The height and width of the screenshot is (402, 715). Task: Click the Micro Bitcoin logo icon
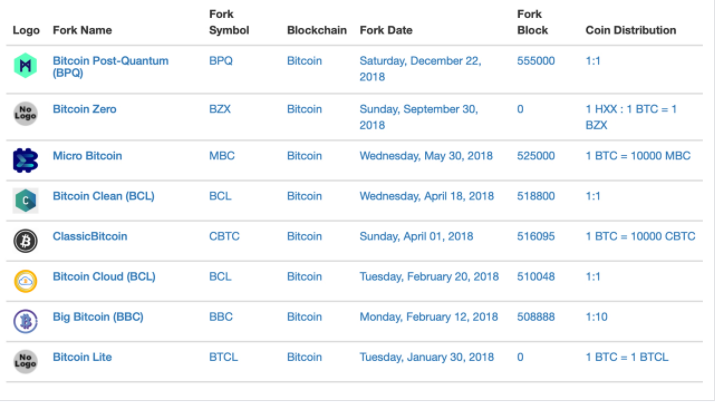25,159
